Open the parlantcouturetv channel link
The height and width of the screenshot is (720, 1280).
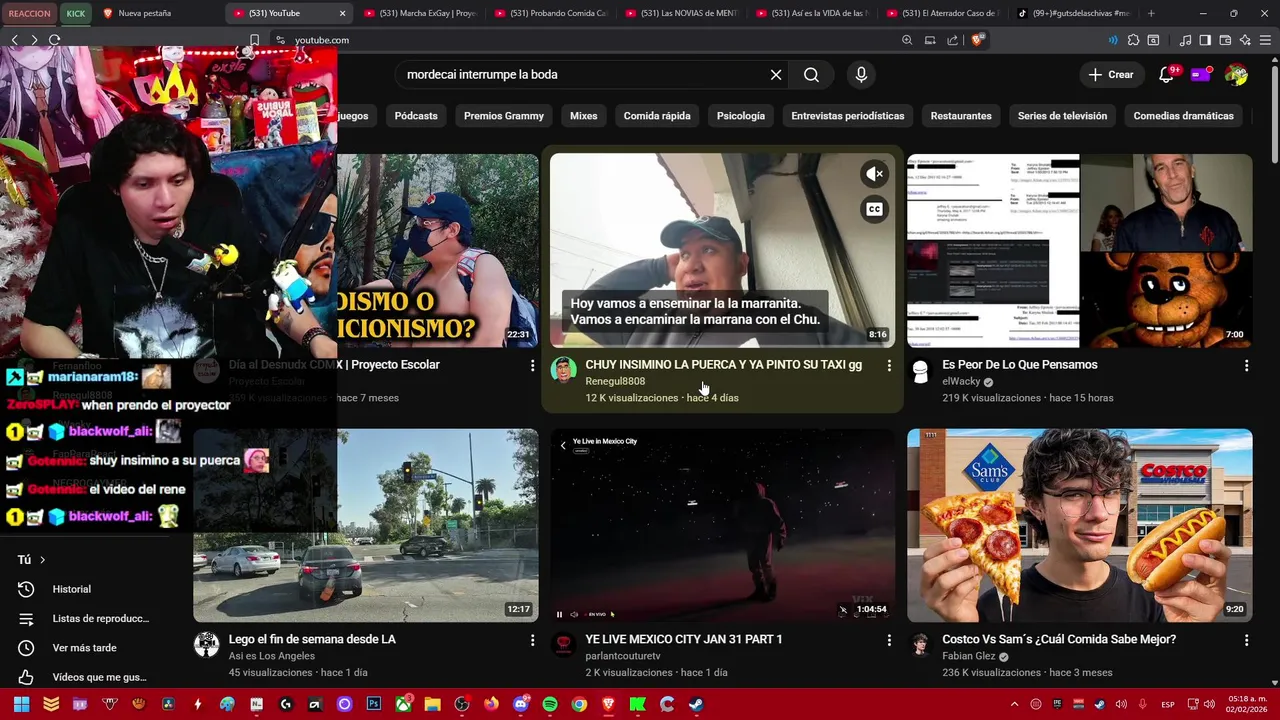tap(623, 656)
